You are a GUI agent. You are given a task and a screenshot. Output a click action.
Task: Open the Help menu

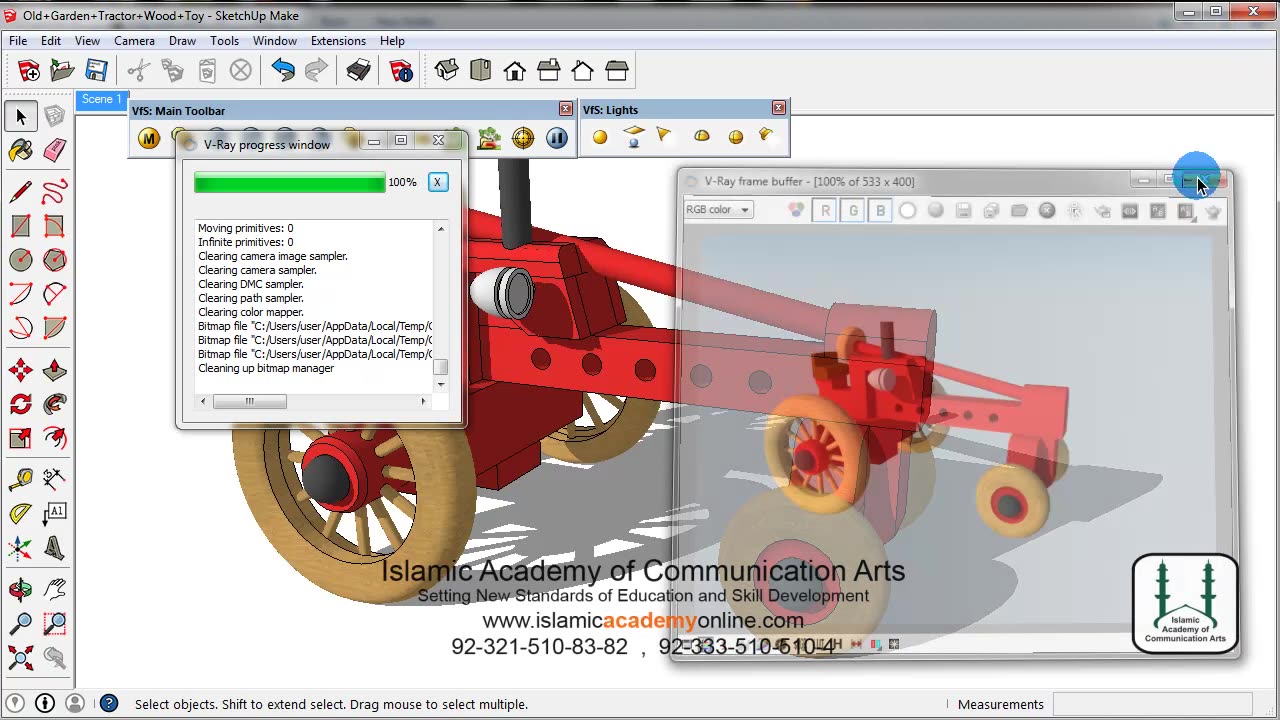(392, 41)
